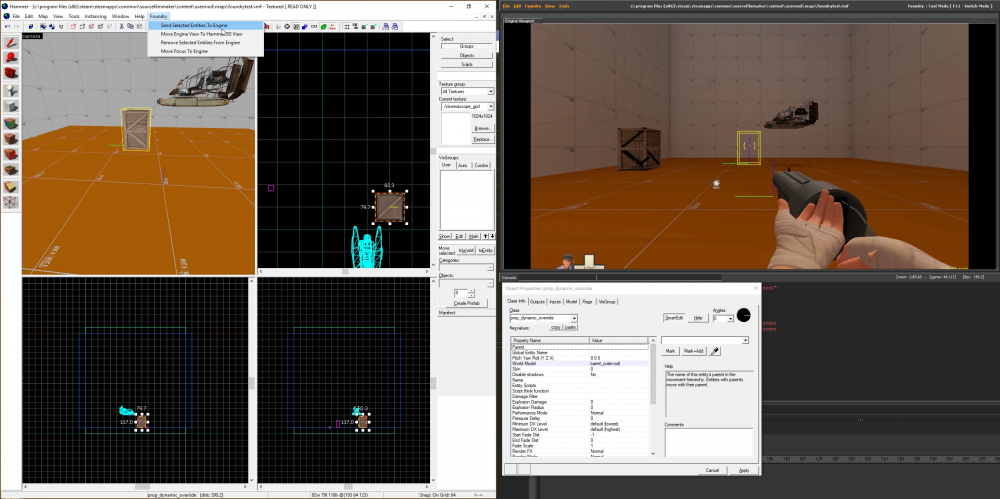
Task: Click the Apply button in Object Properties
Action: tap(743, 469)
